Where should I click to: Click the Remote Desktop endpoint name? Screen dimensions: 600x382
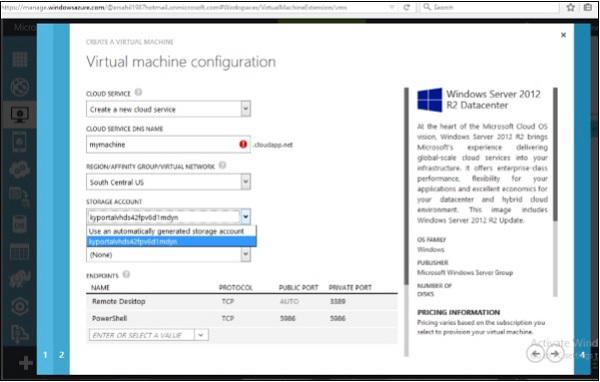pos(119,301)
